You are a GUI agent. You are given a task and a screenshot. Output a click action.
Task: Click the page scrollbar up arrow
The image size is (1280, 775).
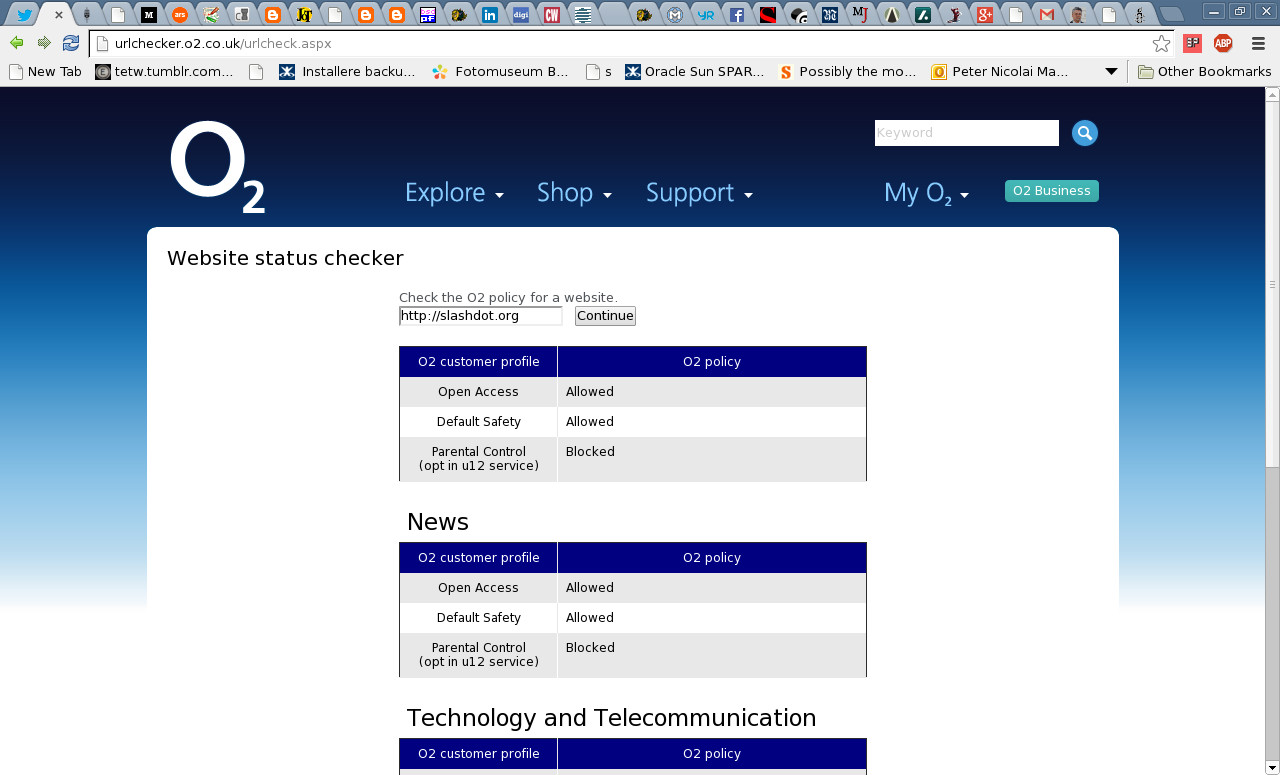pyautogui.click(x=1272, y=96)
